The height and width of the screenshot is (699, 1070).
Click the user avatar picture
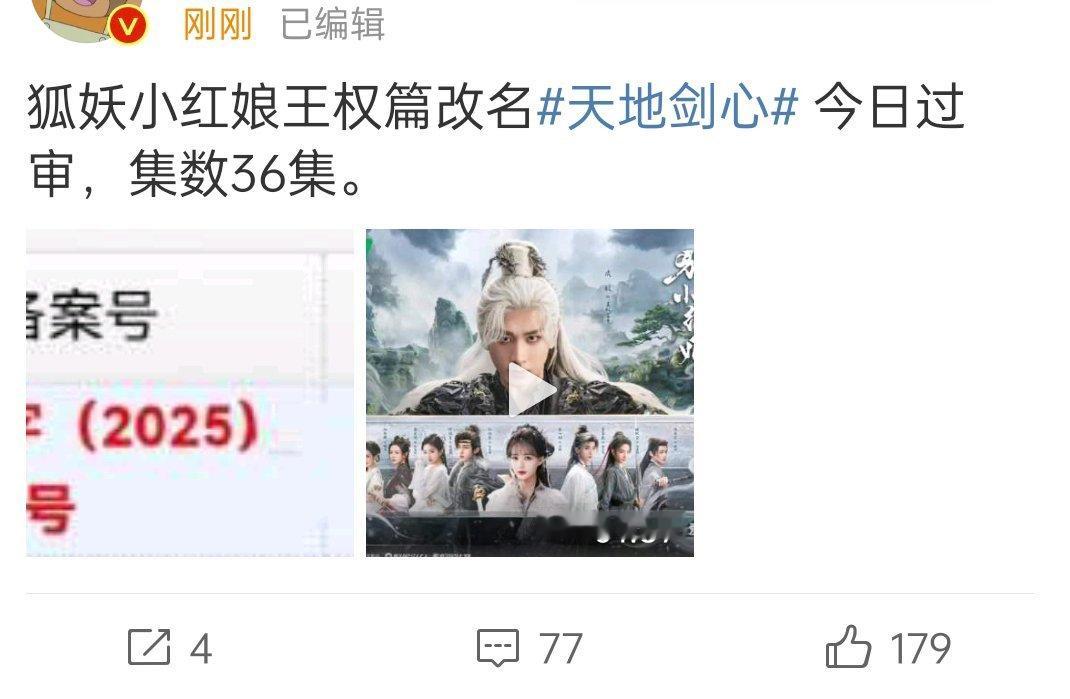[x=85, y=17]
